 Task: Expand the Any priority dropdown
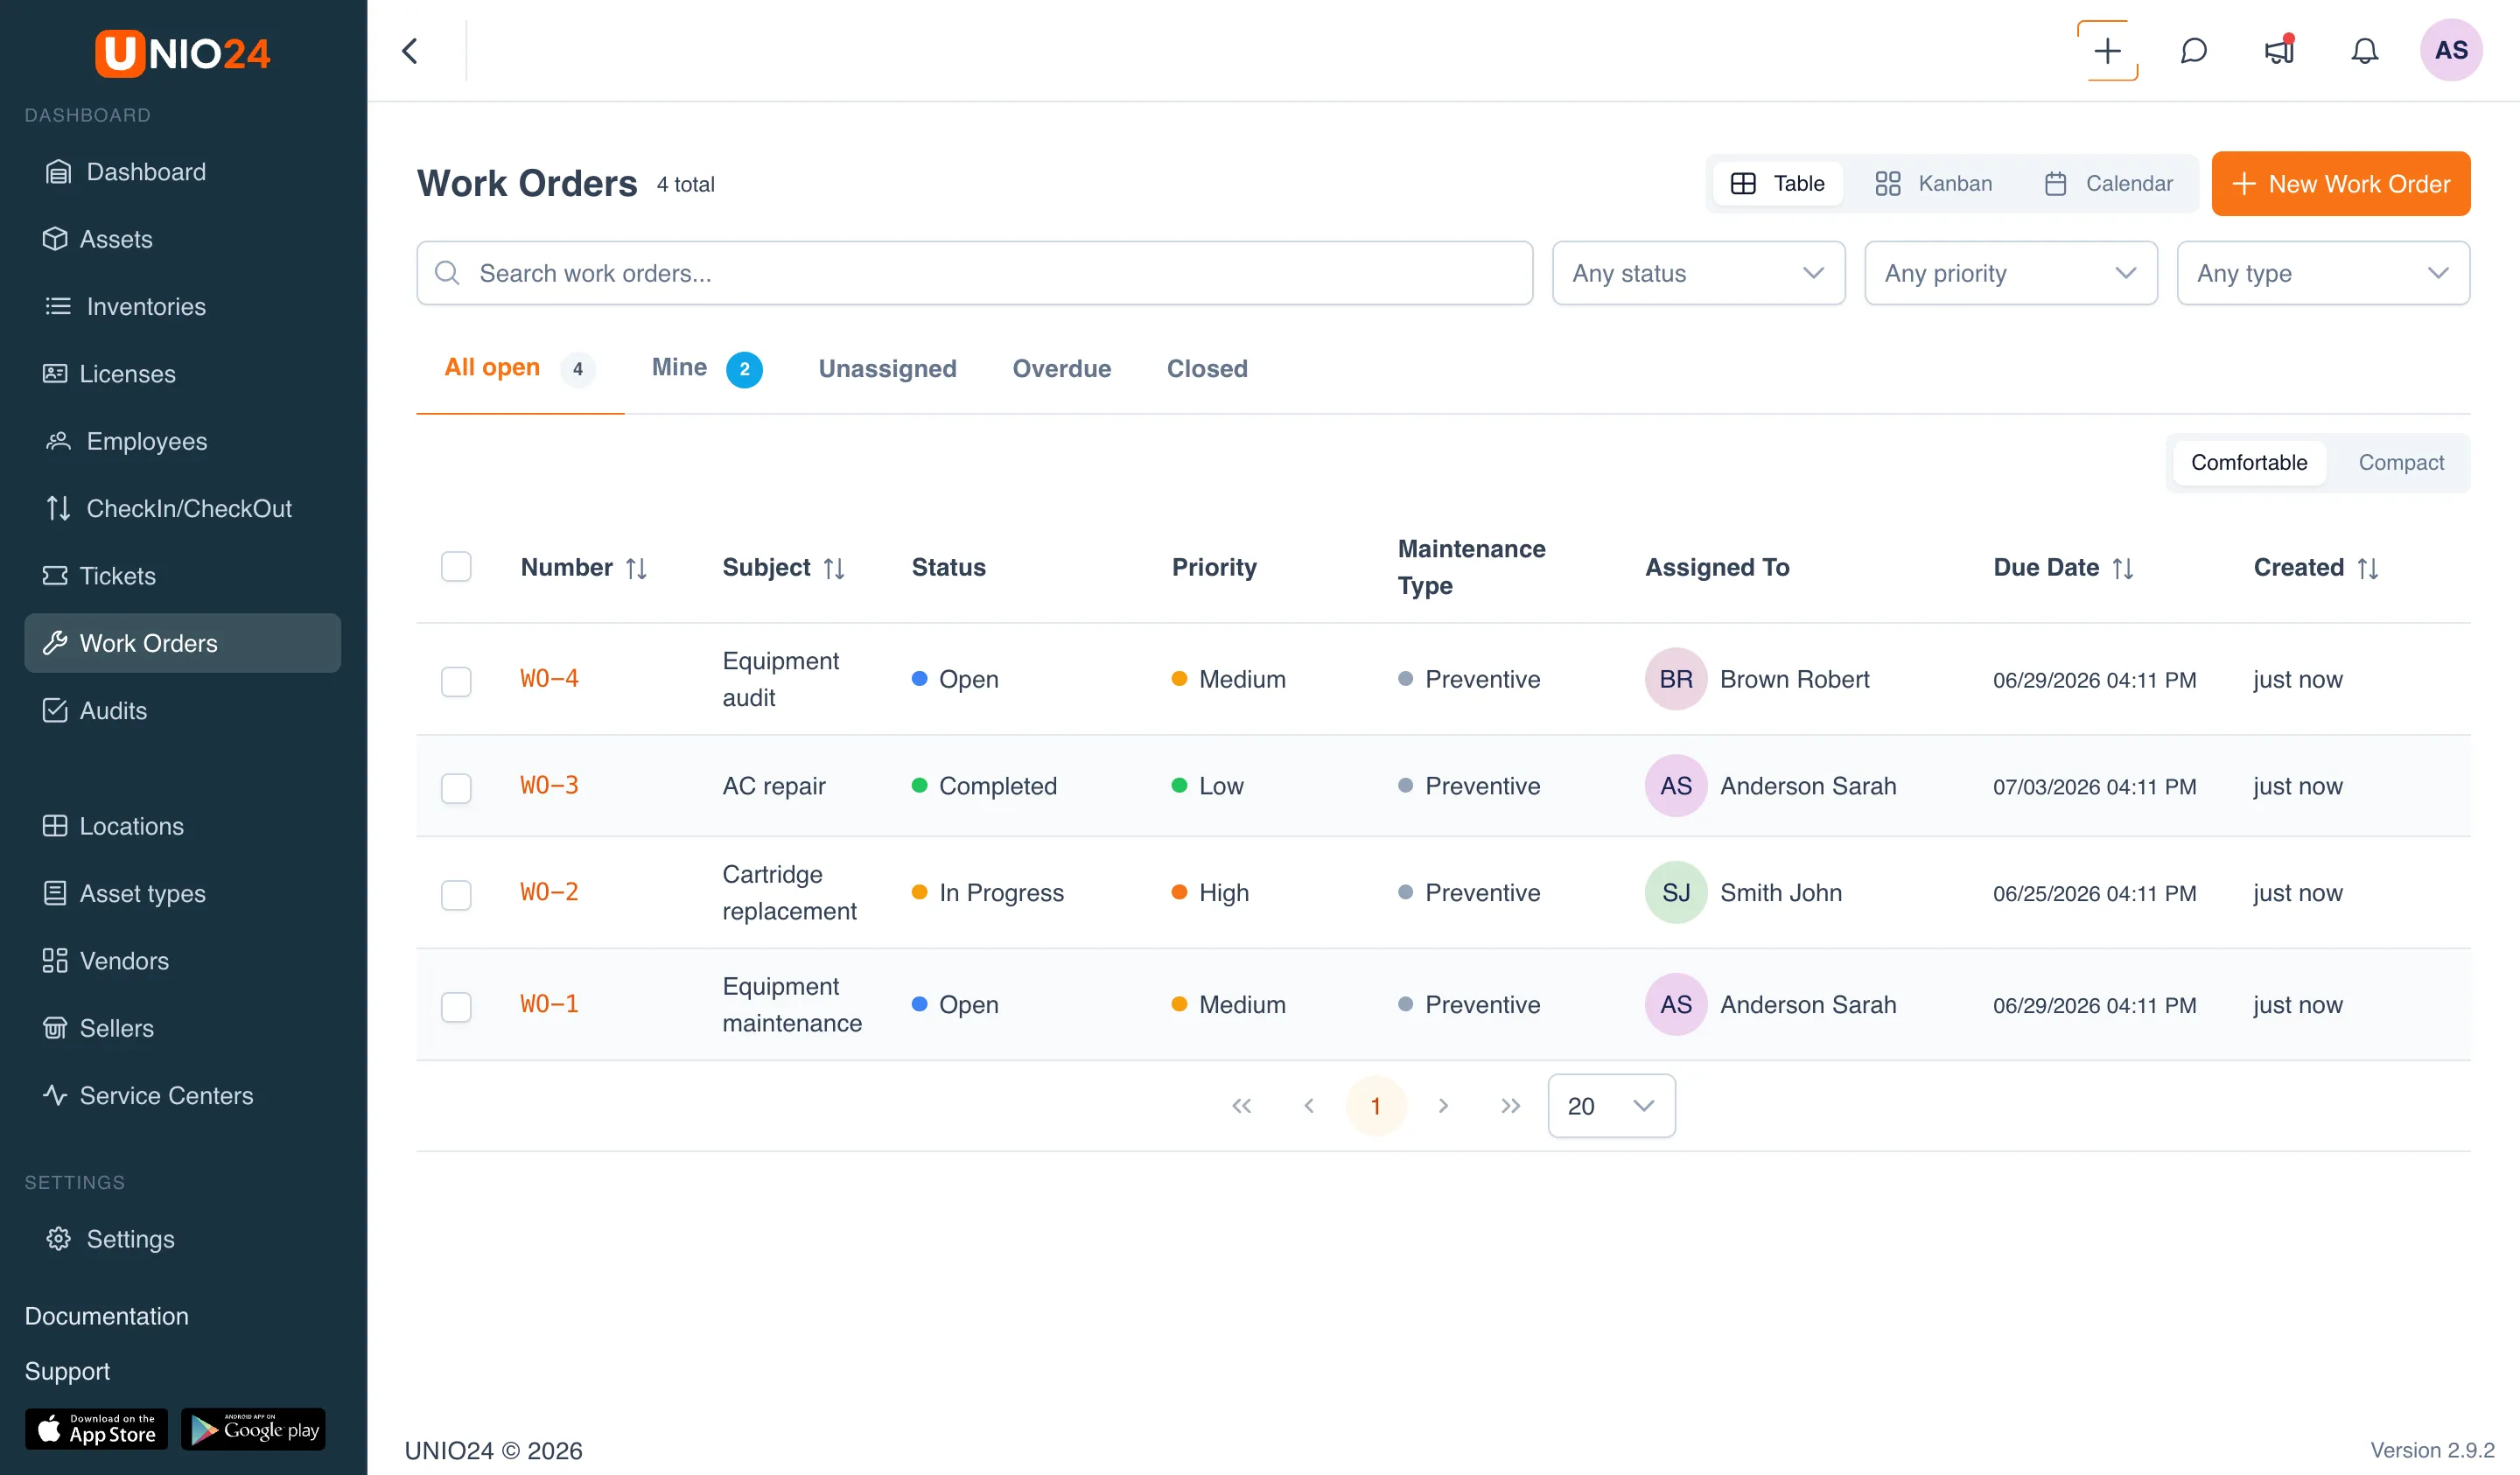pyautogui.click(x=2010, y=273)
